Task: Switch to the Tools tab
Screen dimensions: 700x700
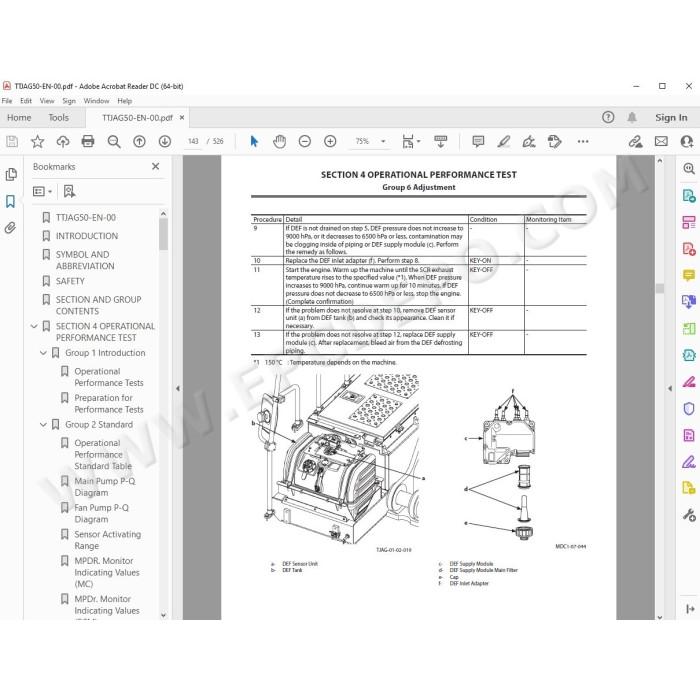Action: (58, 118)
